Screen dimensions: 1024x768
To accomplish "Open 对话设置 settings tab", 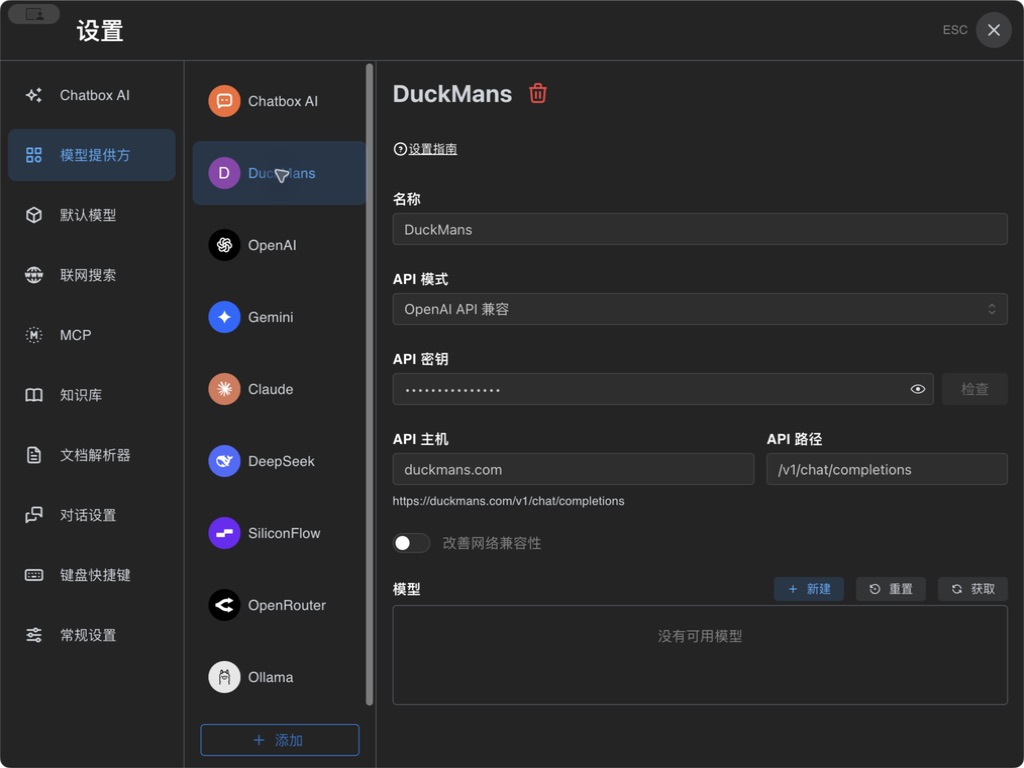I will (91, 515).
